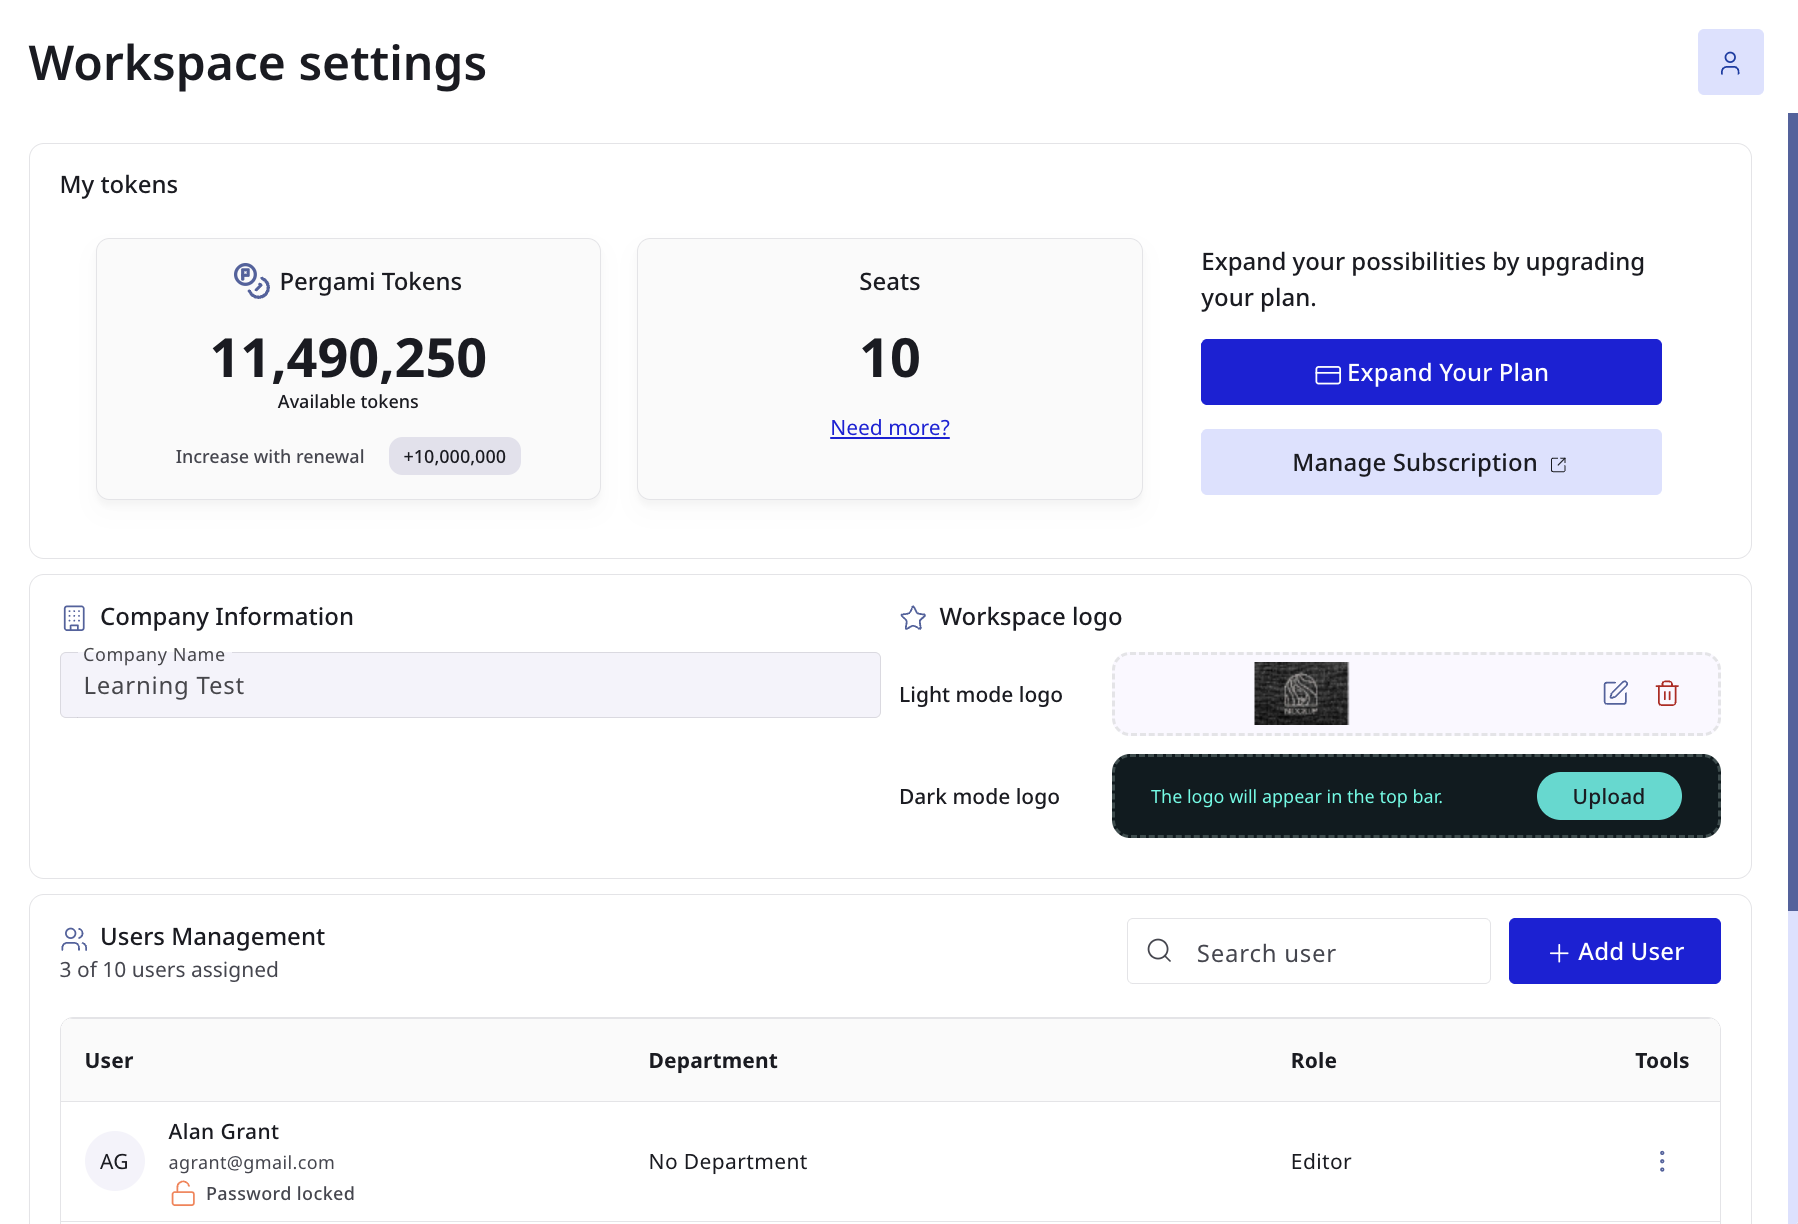This screenshot has height=1224, width=1798.
Task: Follow the Need more? seats link
Action: coord(890,427)
